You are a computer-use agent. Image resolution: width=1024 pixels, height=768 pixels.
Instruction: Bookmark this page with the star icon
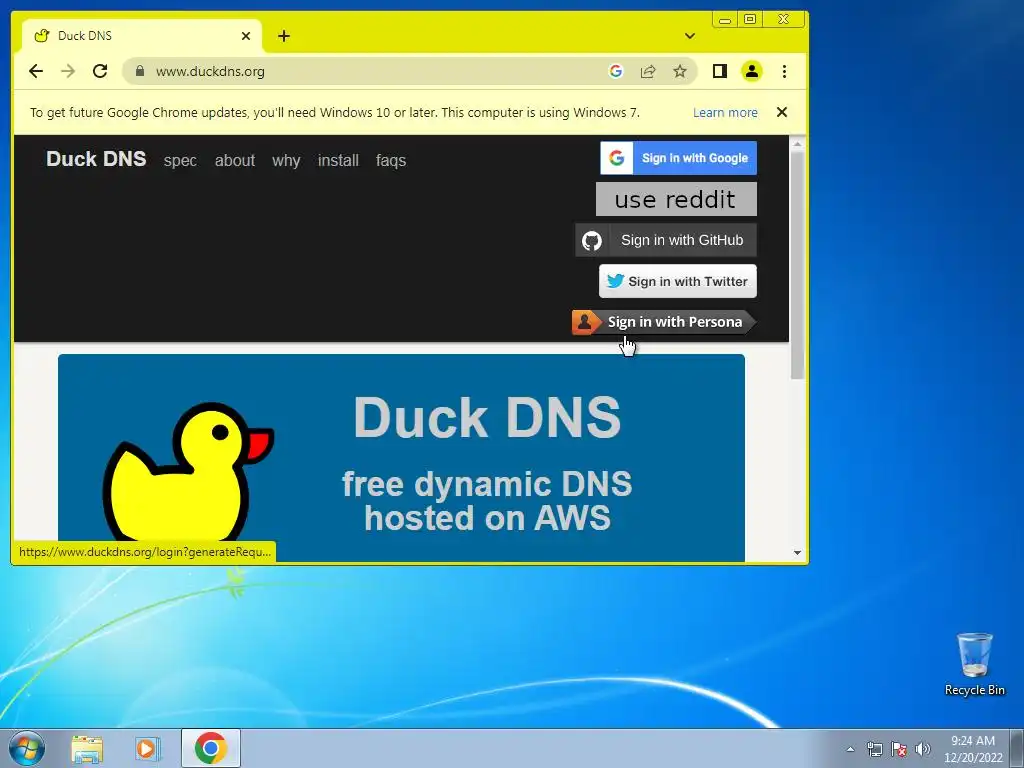pos(680,71)
